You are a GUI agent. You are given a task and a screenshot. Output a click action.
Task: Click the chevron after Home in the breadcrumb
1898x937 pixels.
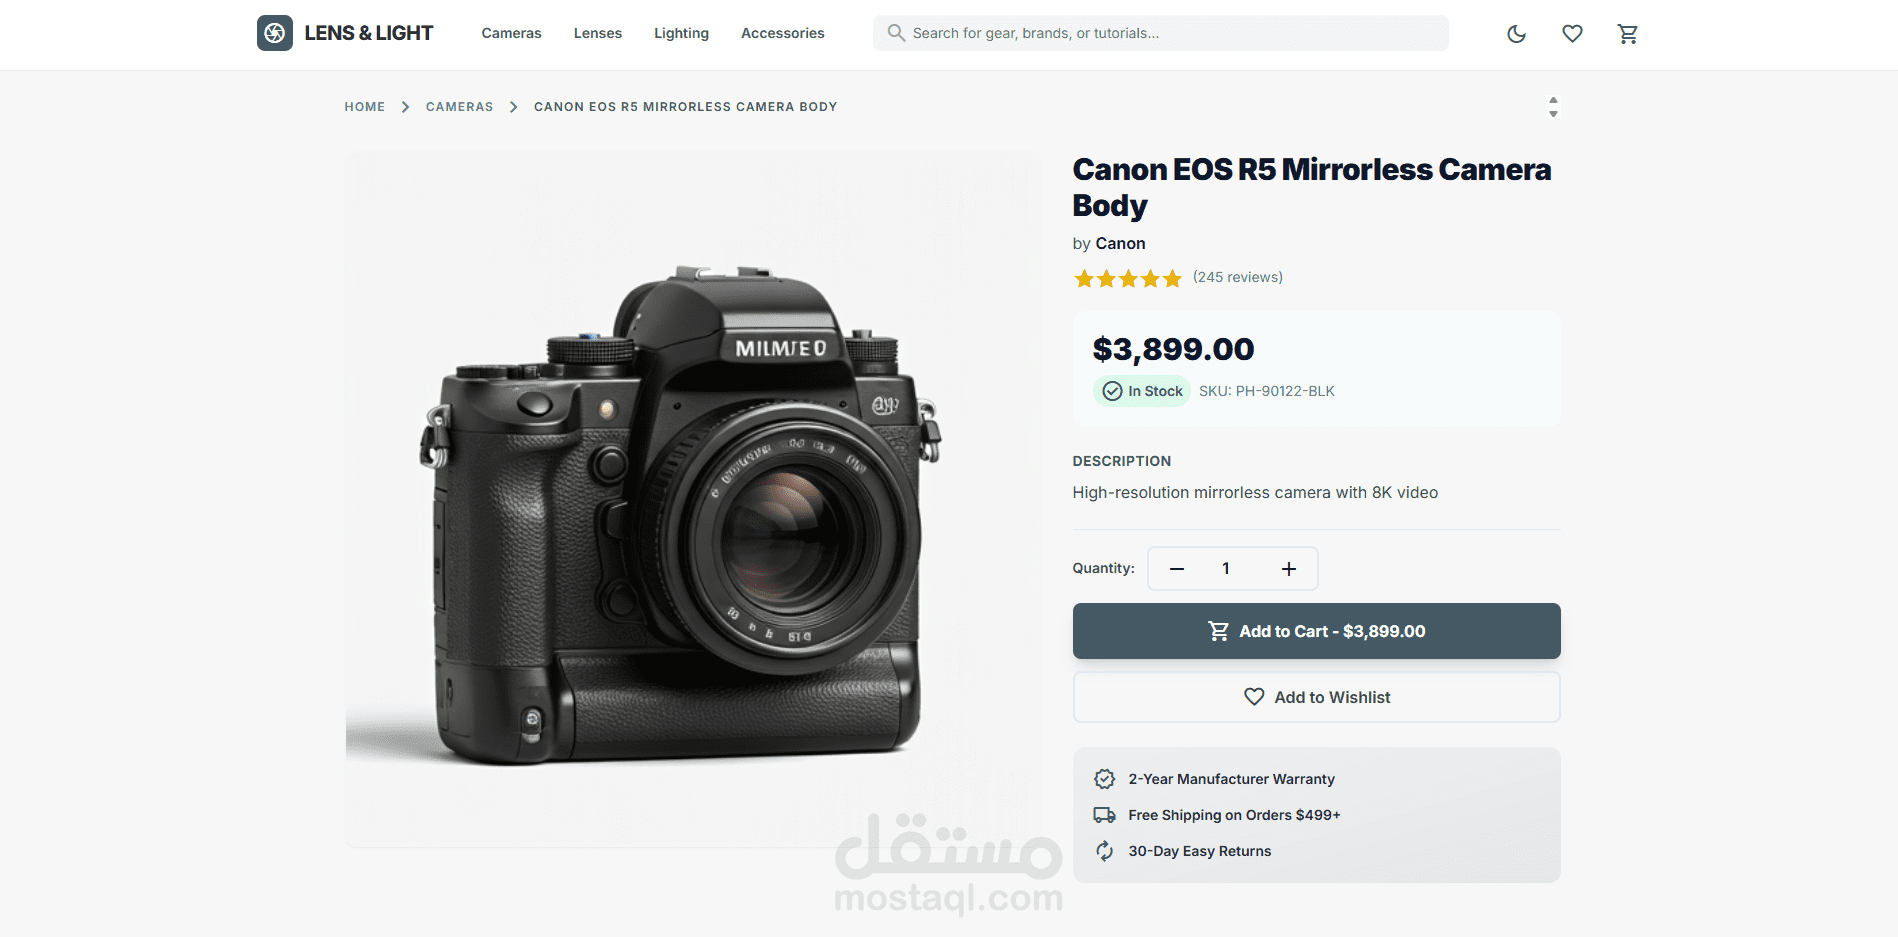pos(405,107)
